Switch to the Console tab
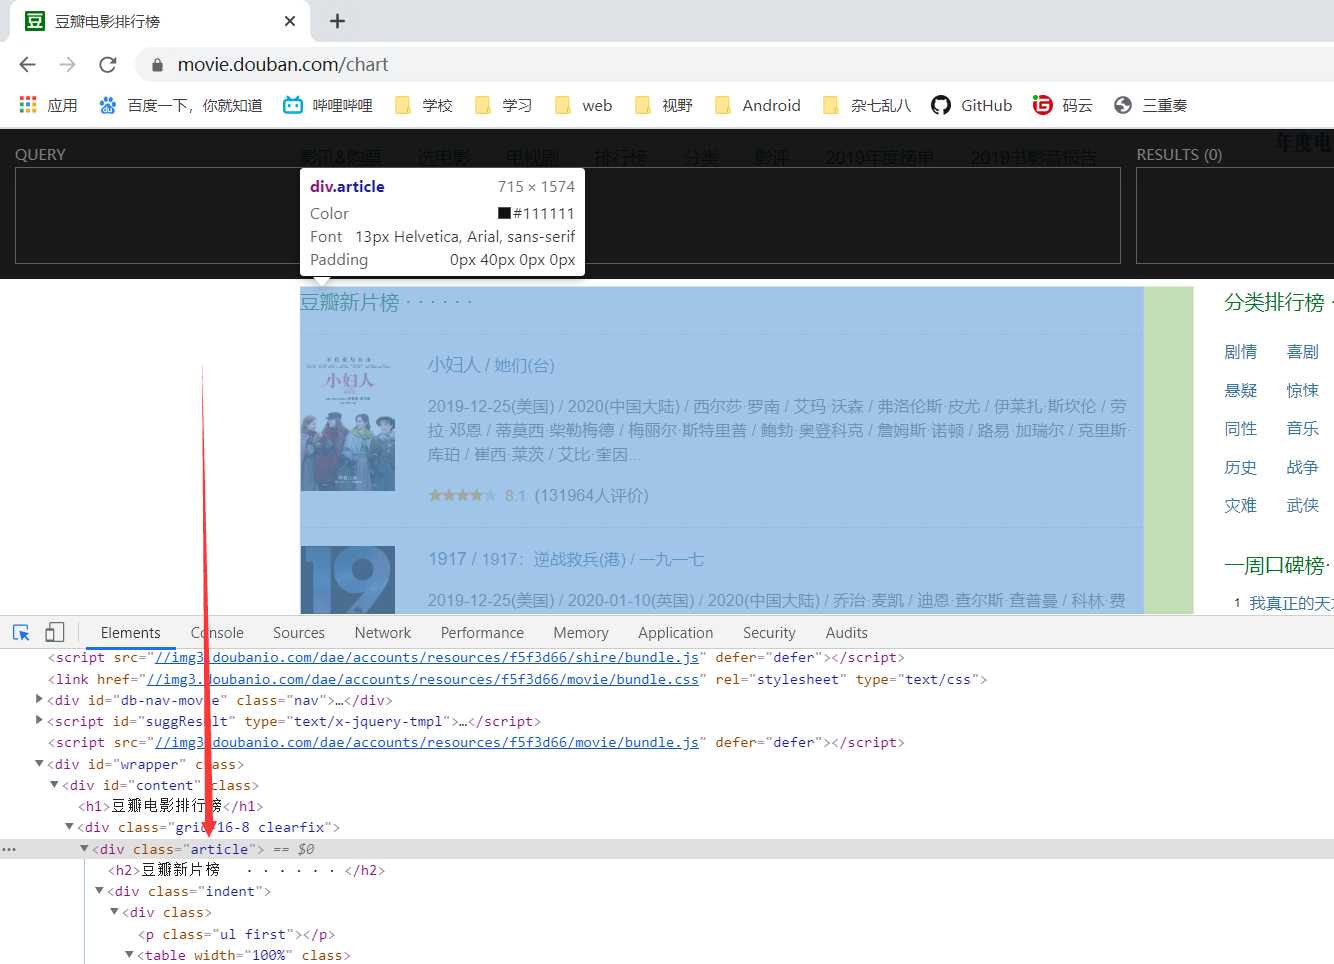The width and height of the screenshot is (1334, 964). pyautogui.click(x=217, y=632)
